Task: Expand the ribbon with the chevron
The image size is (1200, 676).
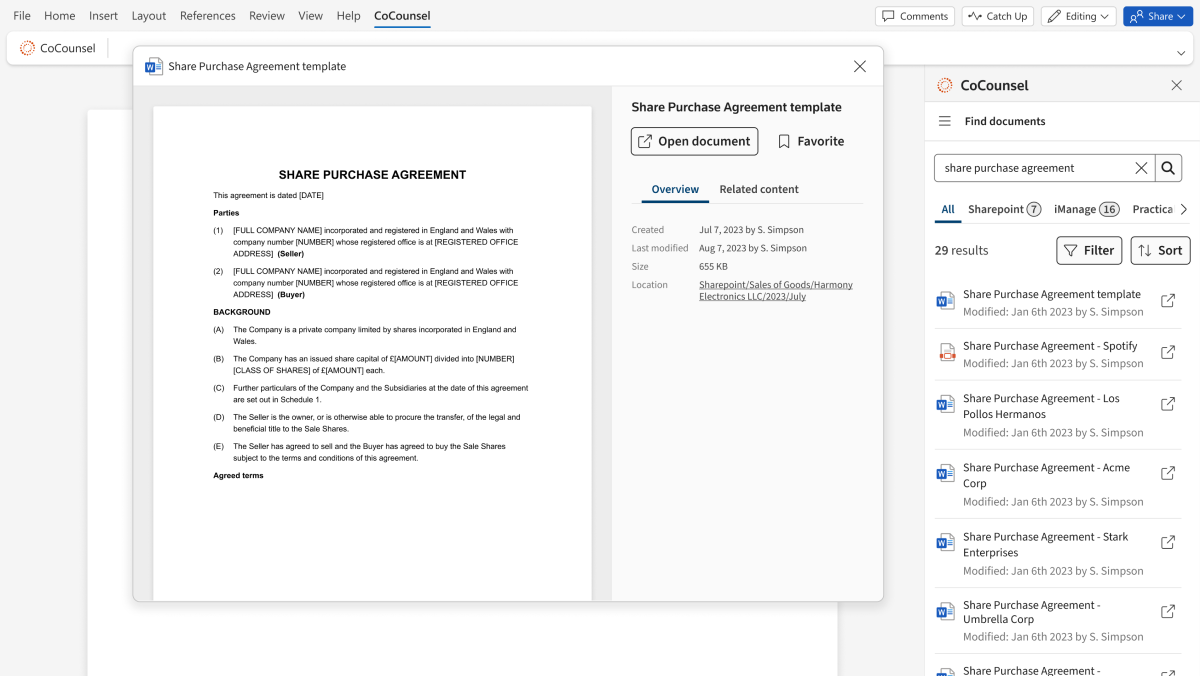Action: (x=1181, y=52)
